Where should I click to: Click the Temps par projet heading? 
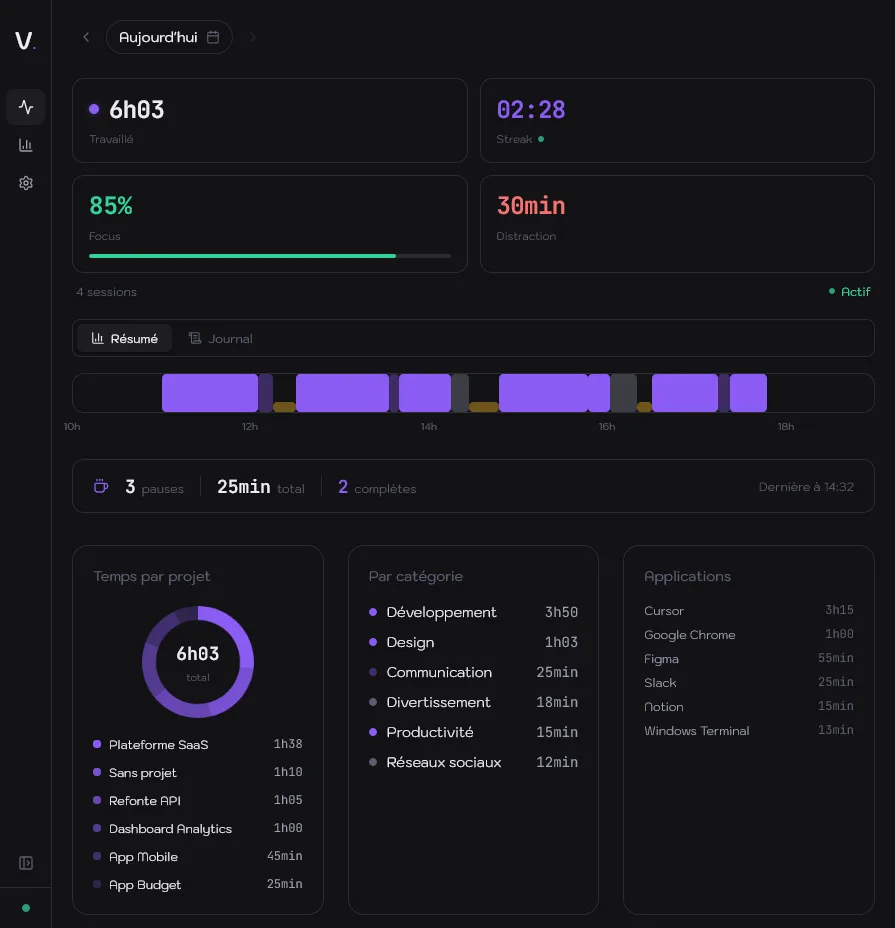[152, 576]
